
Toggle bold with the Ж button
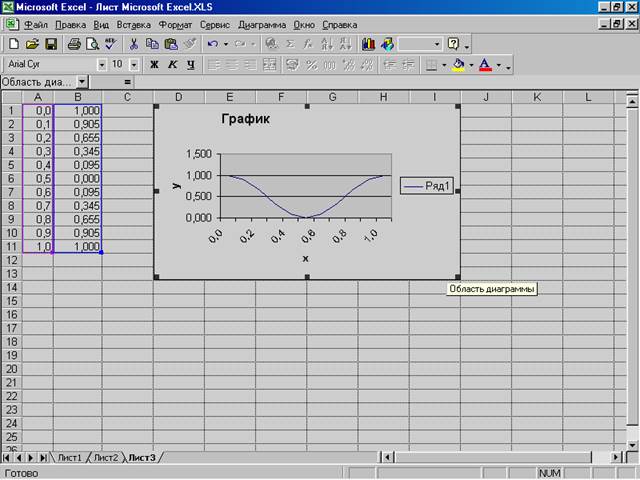[x=154, y=64]
